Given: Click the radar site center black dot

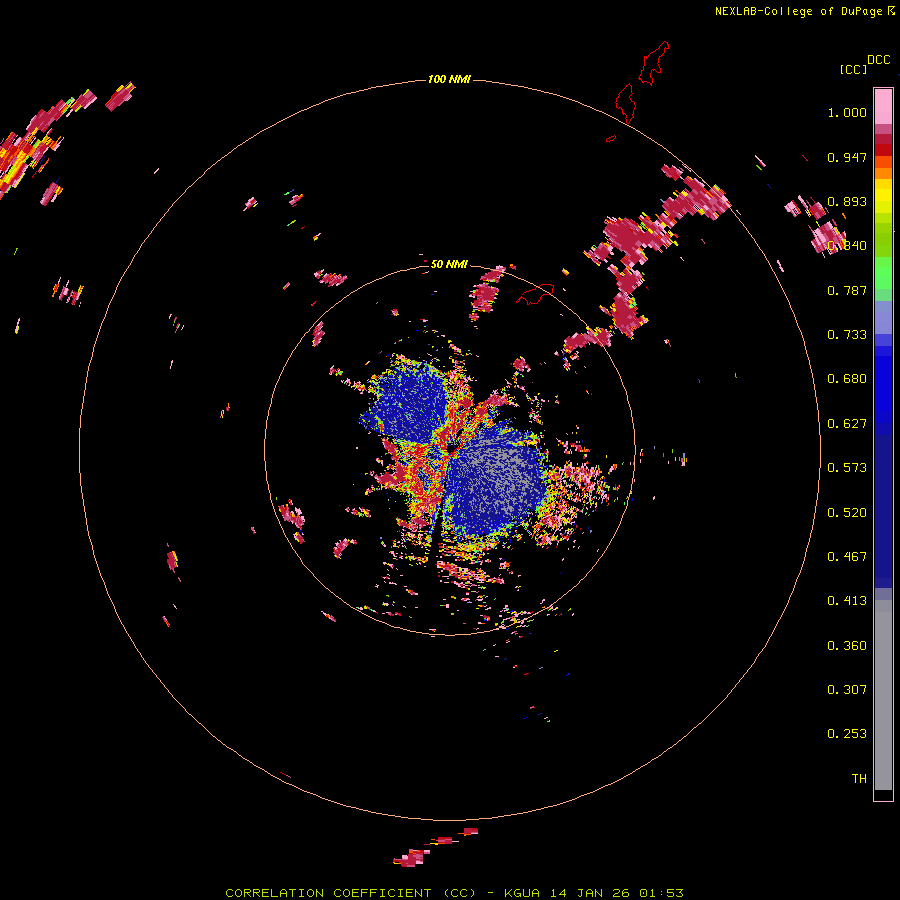Looking at the screenshot, I should pos(452,448).
